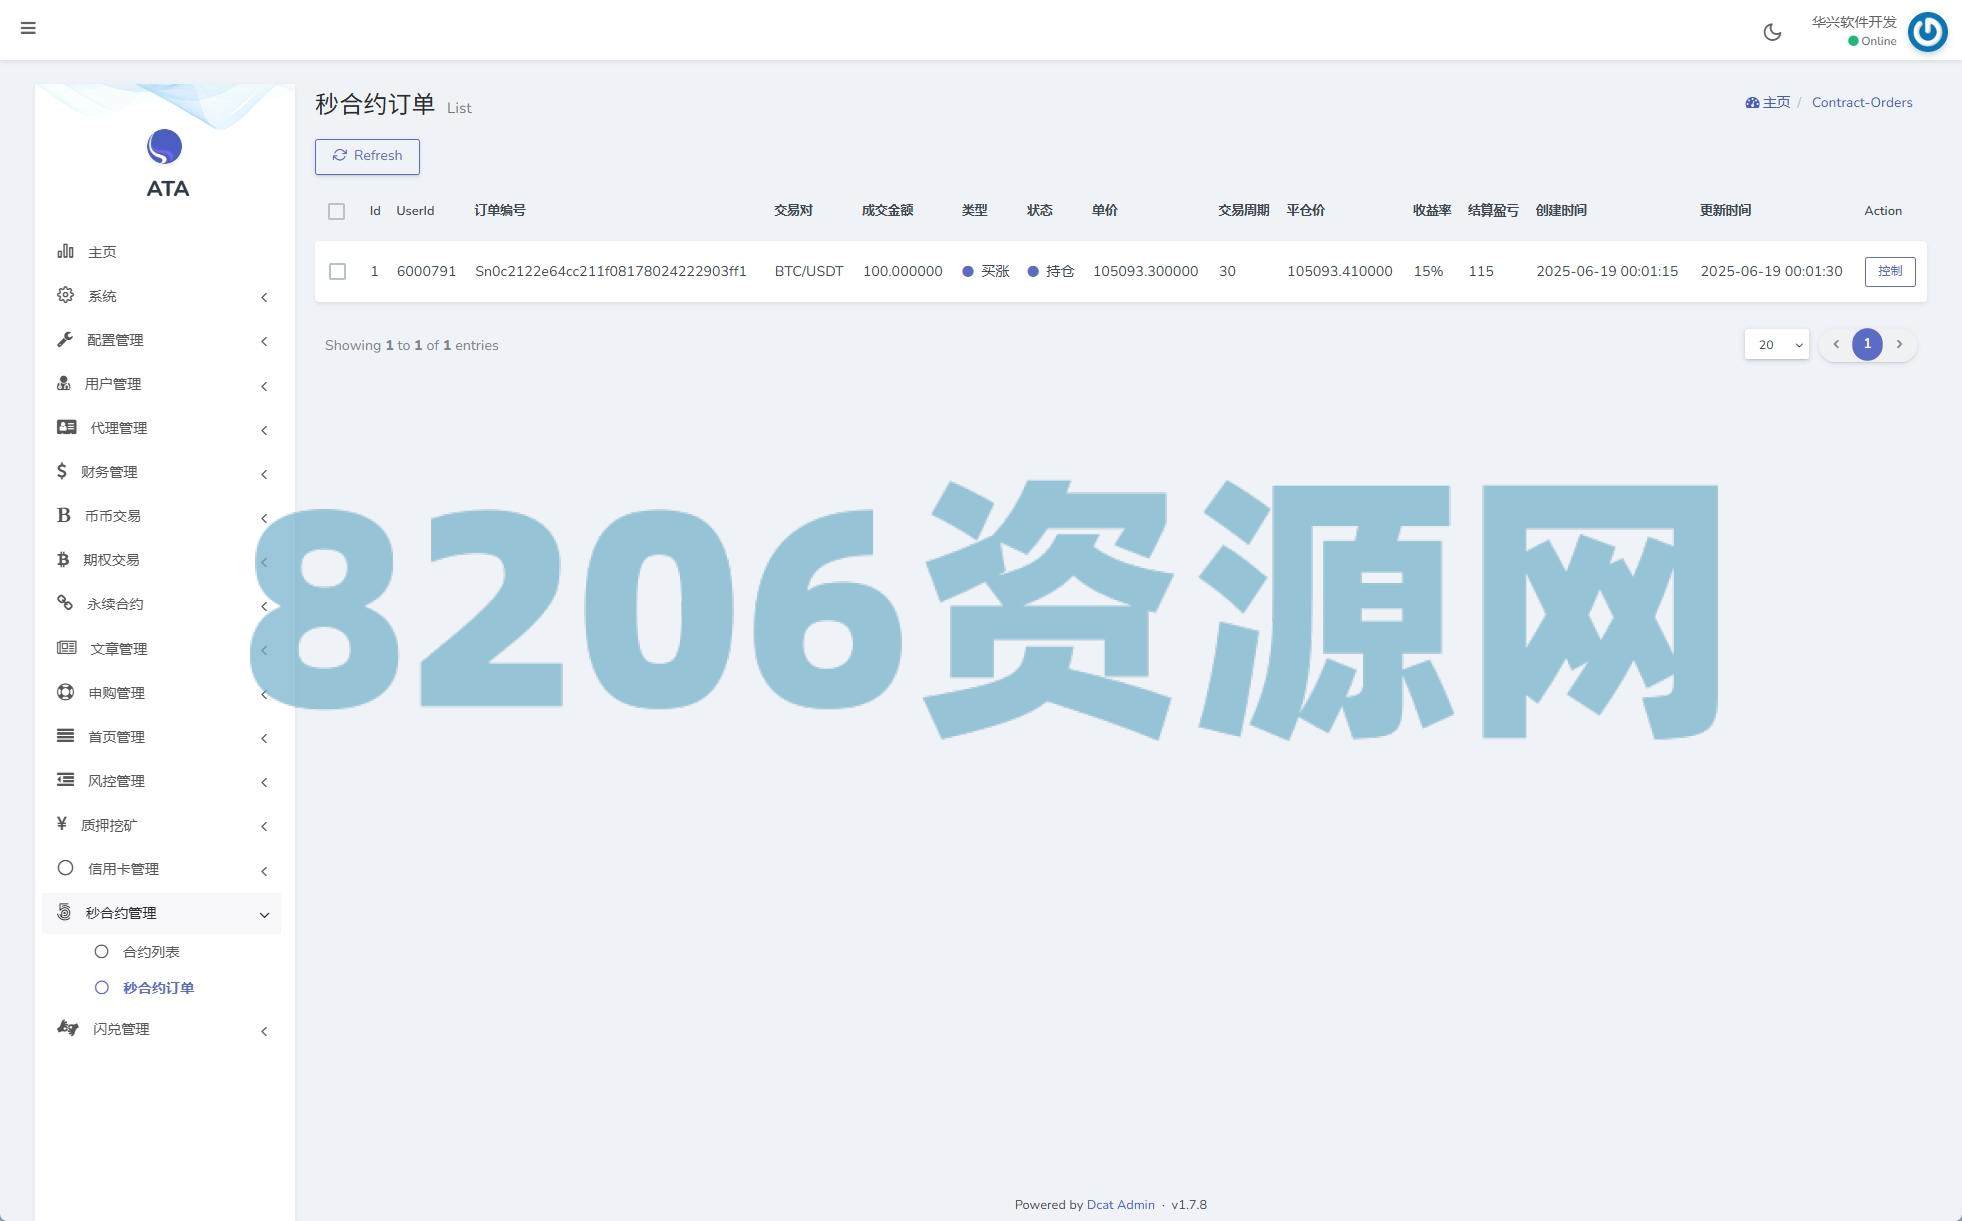
Task: Click the 控制 action button
Action: tap(1889, 271)
